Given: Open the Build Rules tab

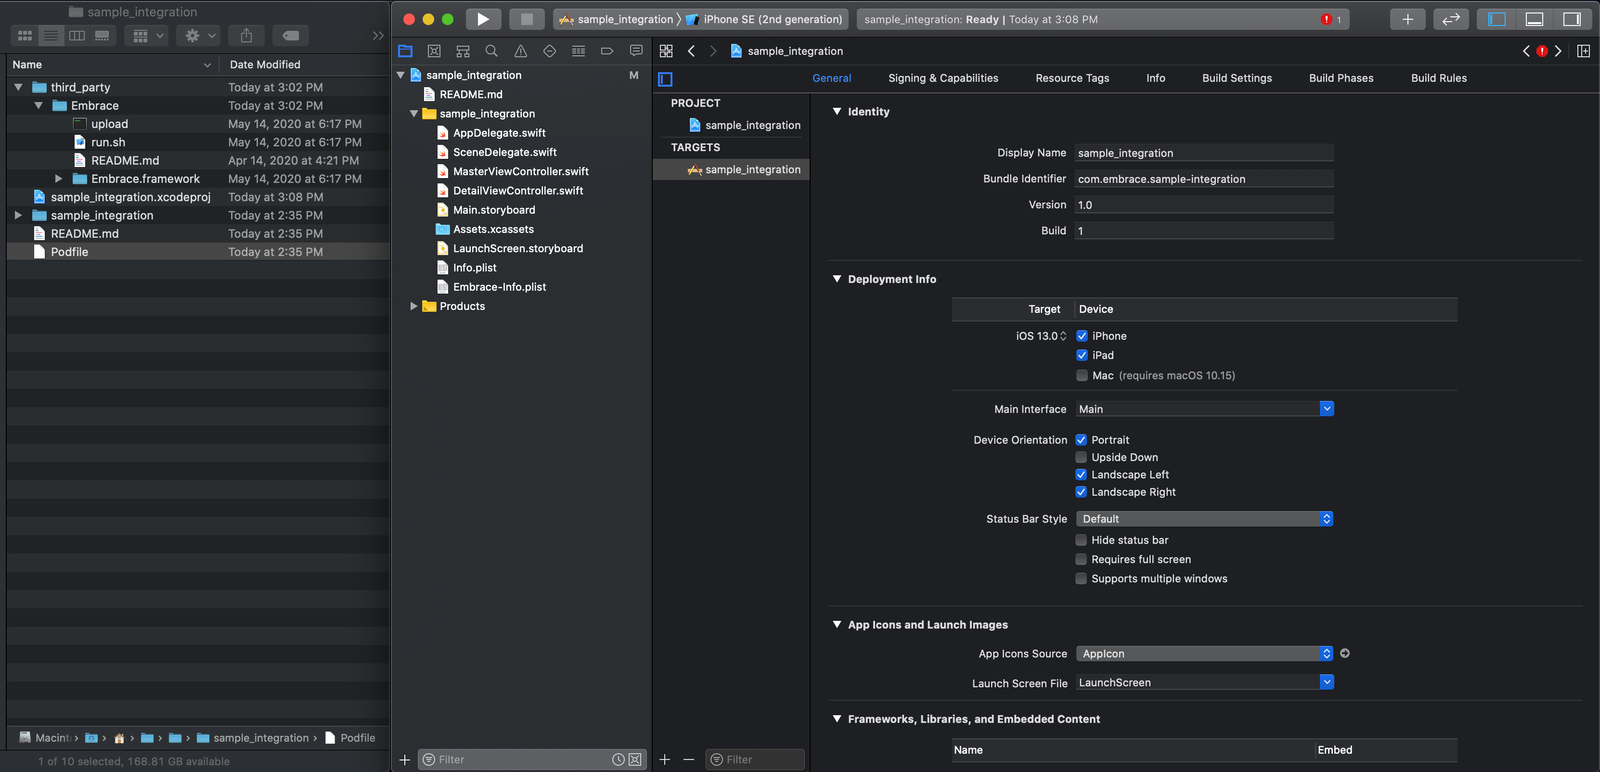Looking at the screenshot, I should [1439, 78].
